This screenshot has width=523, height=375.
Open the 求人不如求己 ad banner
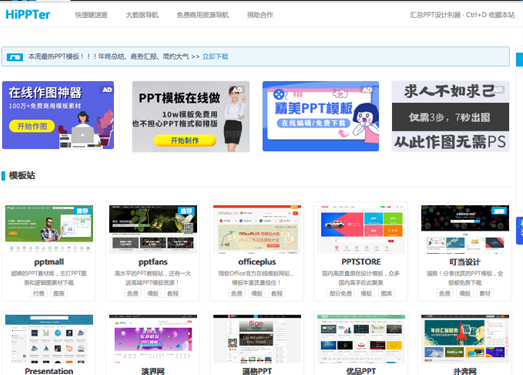click(450, 116)
